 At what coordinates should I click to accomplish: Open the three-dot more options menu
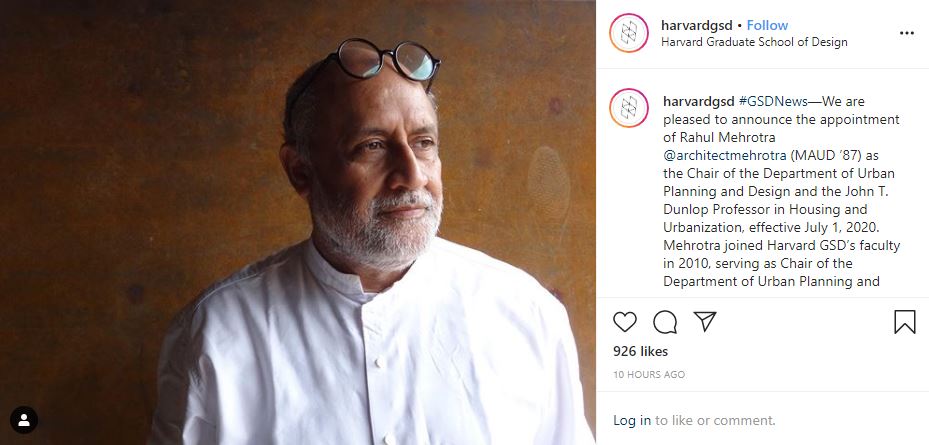(x=906, y=33)
